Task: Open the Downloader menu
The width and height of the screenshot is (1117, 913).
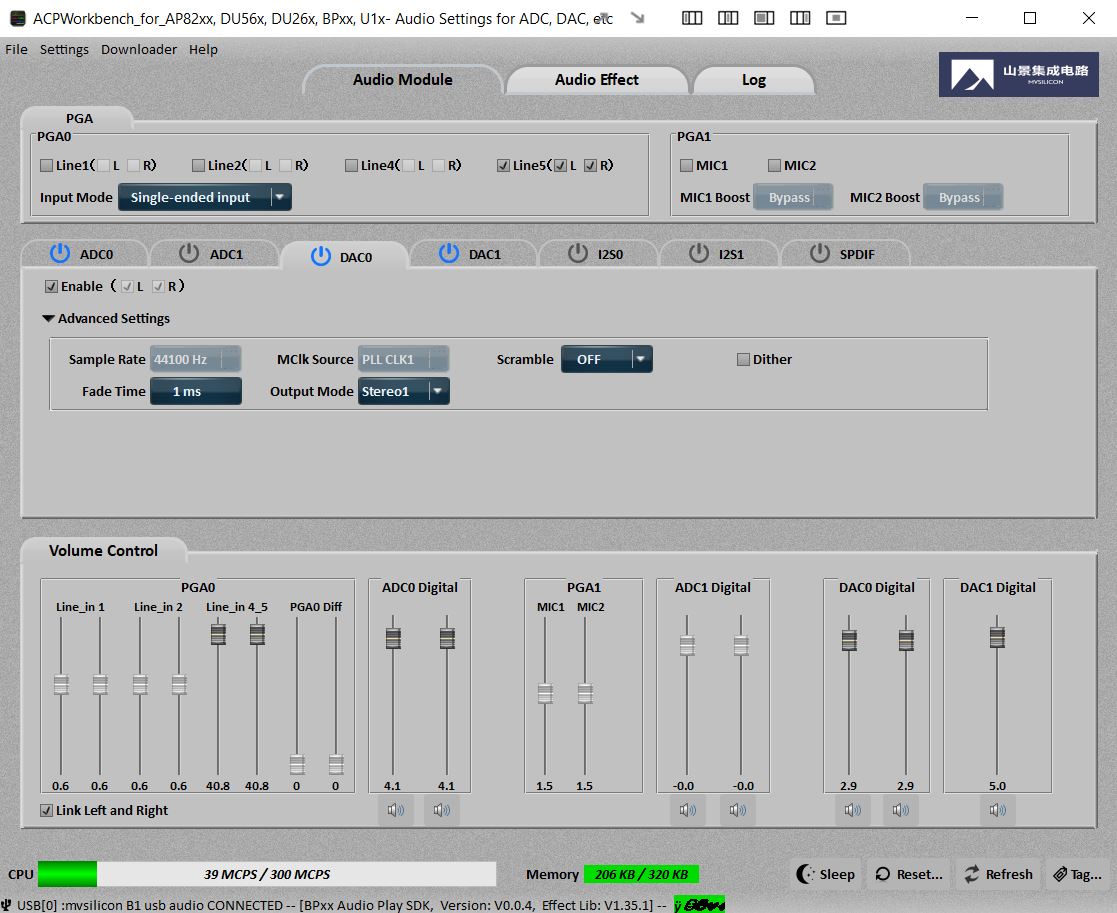Action: pos(139,49)
